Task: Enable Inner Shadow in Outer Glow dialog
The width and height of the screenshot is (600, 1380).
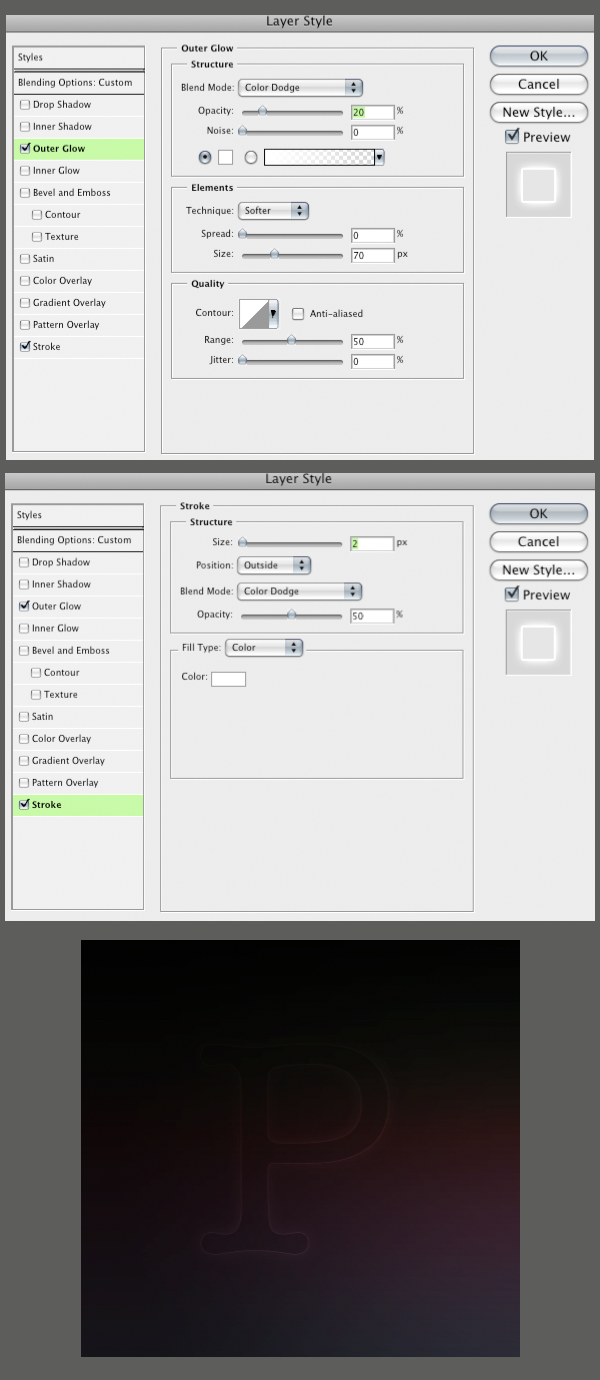Action: click(25, 127)
